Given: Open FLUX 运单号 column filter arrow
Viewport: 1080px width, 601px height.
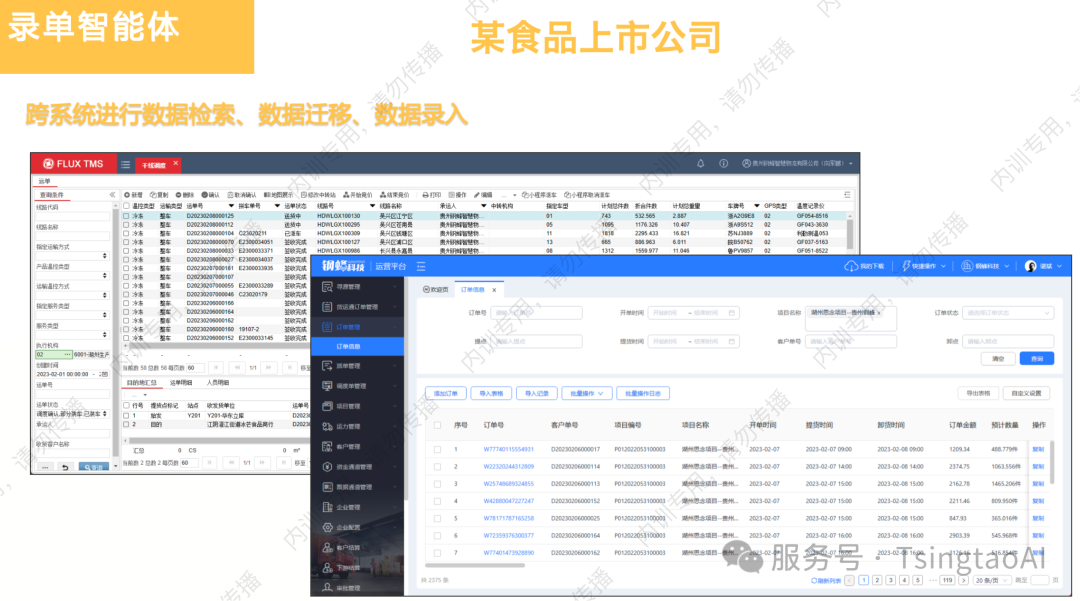Looking at the screenshot, I should pyautogui.click(x=231, y=206).
